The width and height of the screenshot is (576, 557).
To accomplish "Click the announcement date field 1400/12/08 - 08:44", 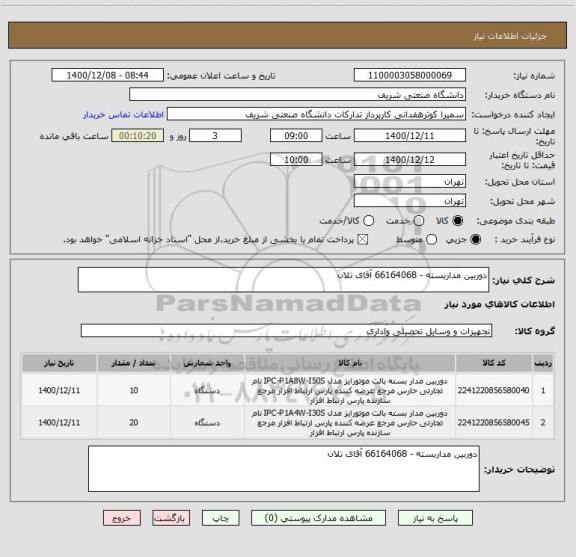I will coord(108,75).
